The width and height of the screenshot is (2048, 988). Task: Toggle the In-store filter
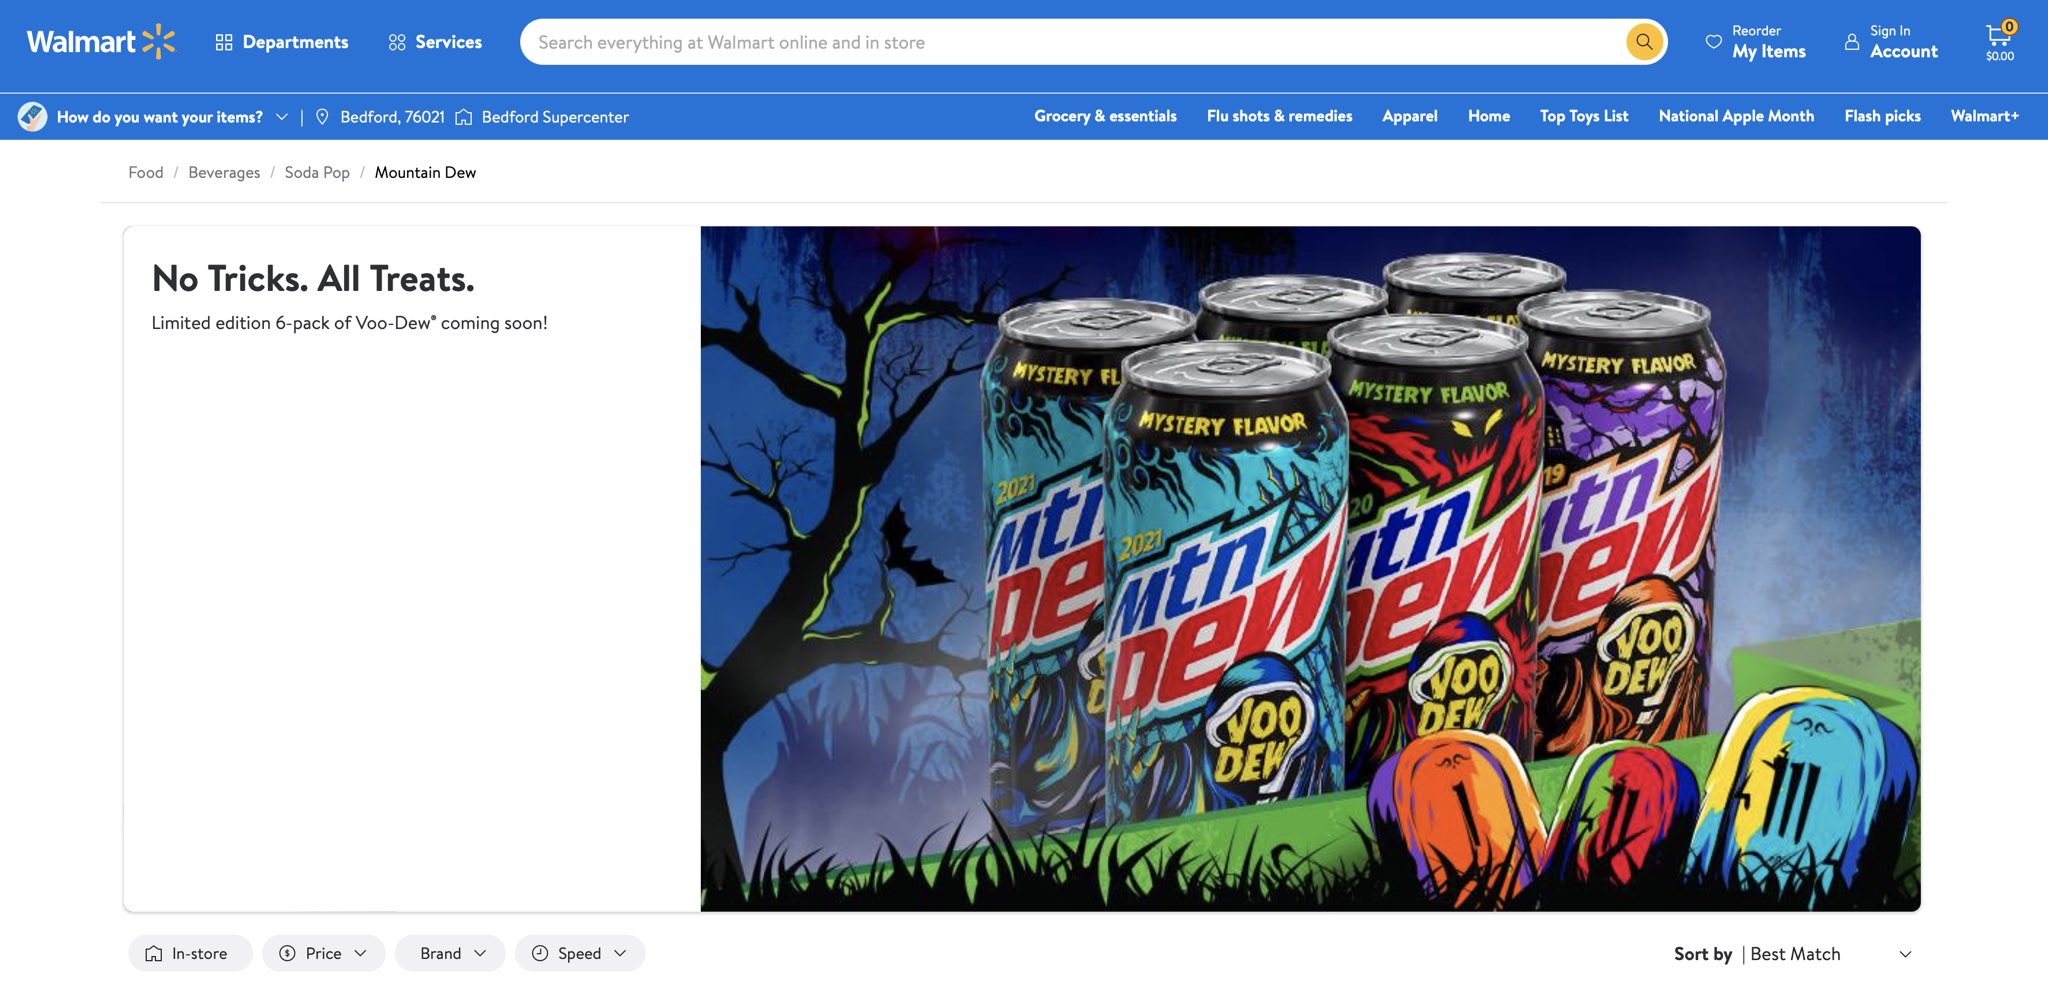(189, 953)
